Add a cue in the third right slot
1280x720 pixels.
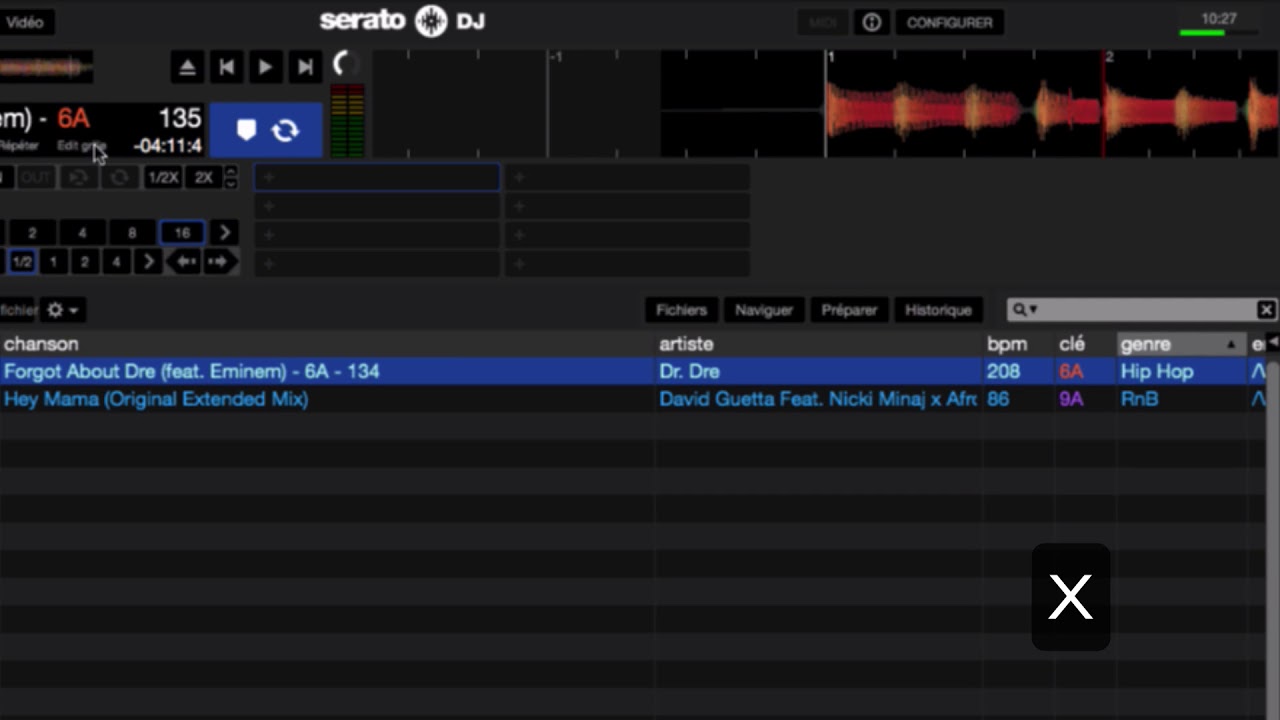628,235
